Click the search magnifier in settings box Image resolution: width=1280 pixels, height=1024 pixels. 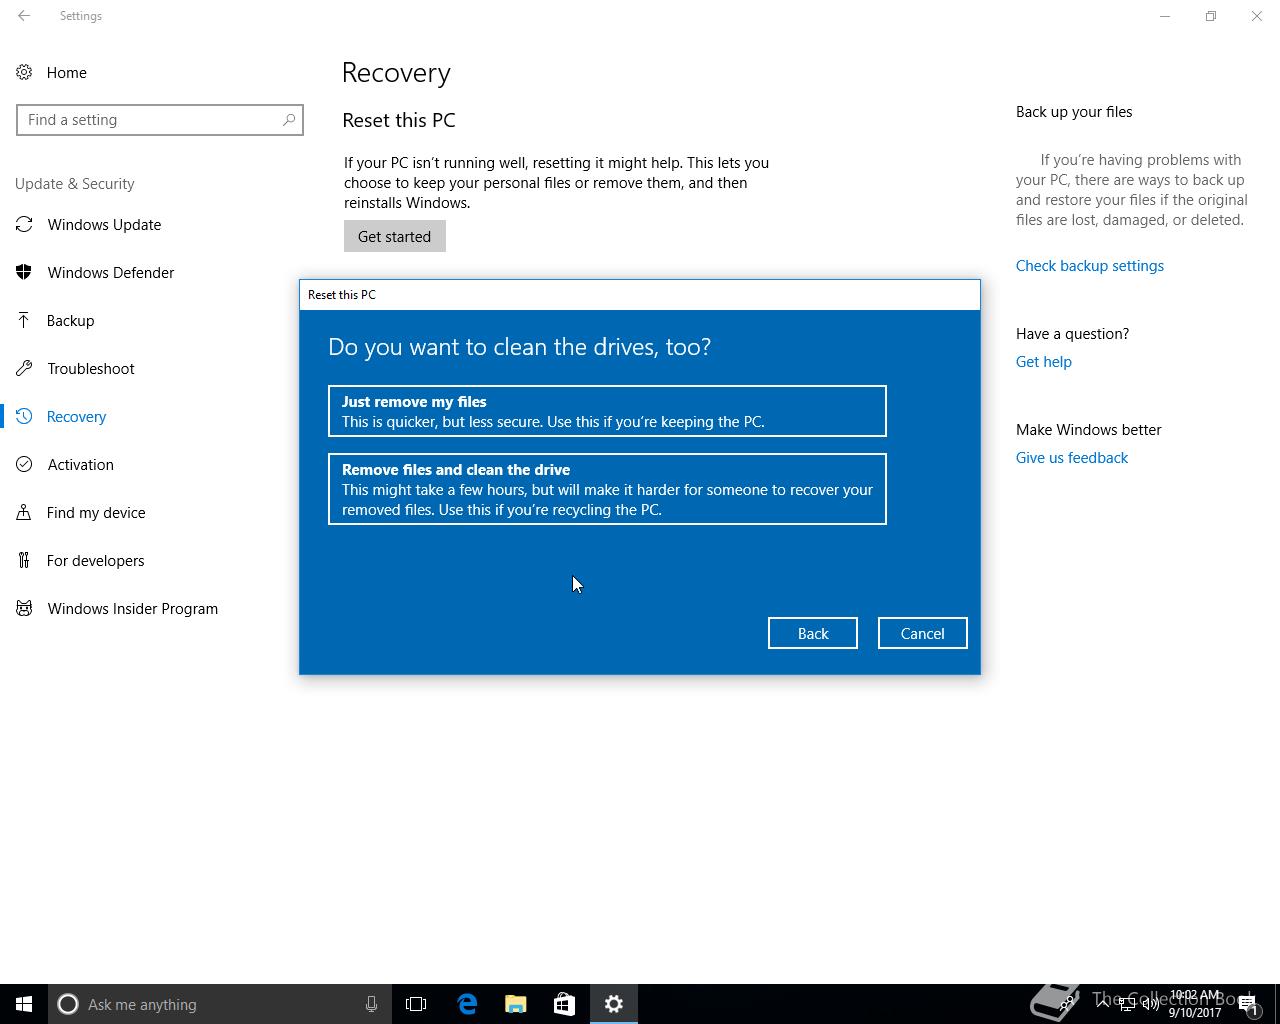(x=289, y=120)
